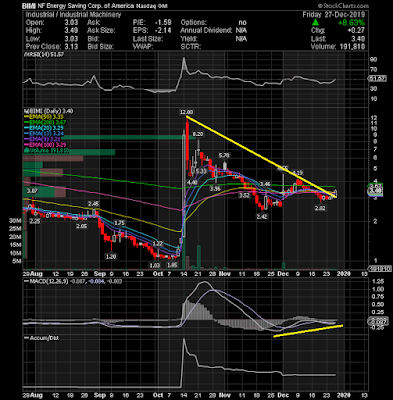The width and height of the screenshot is (393, 400).
Task: Click the StockCharts.com copyright label
Action: click(343, 6)
